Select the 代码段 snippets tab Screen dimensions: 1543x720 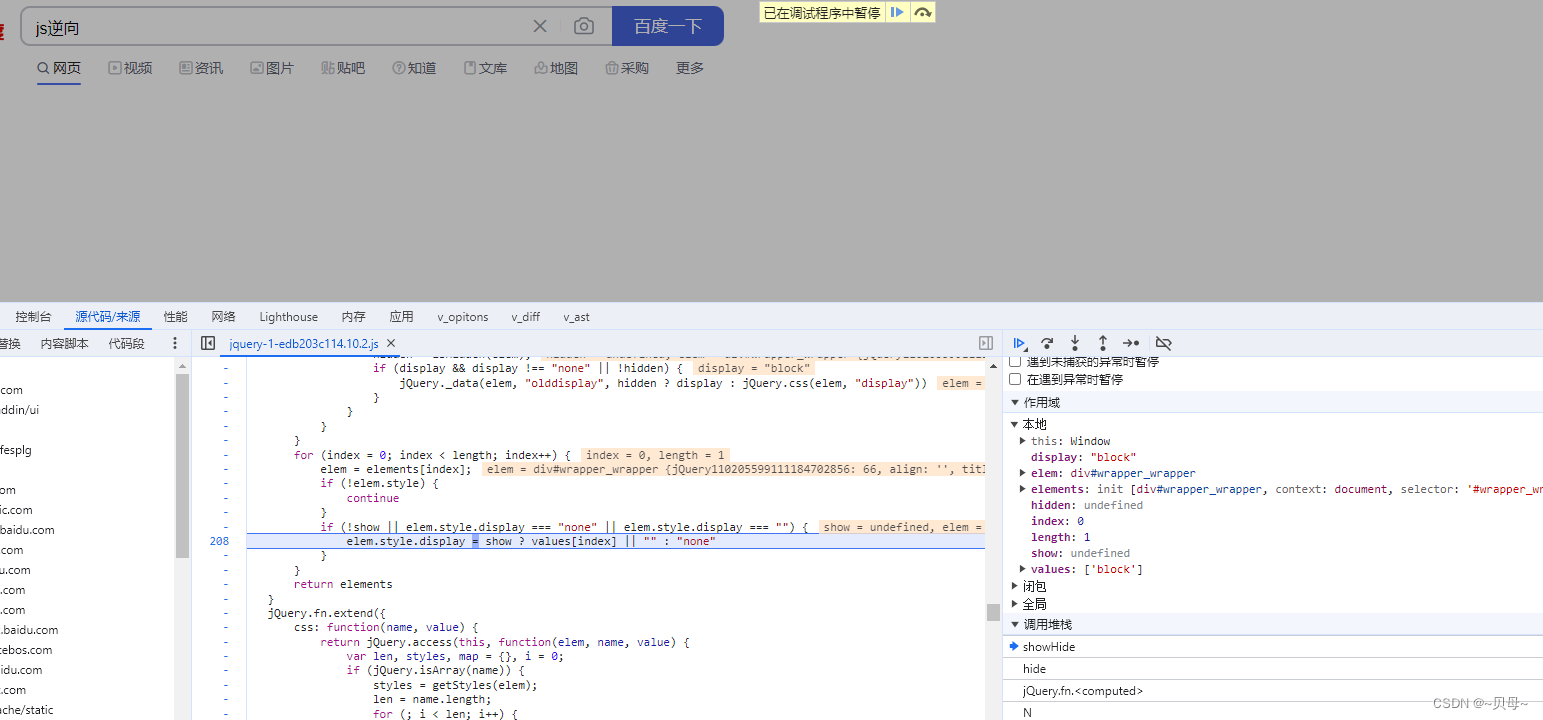pos(126,343)
